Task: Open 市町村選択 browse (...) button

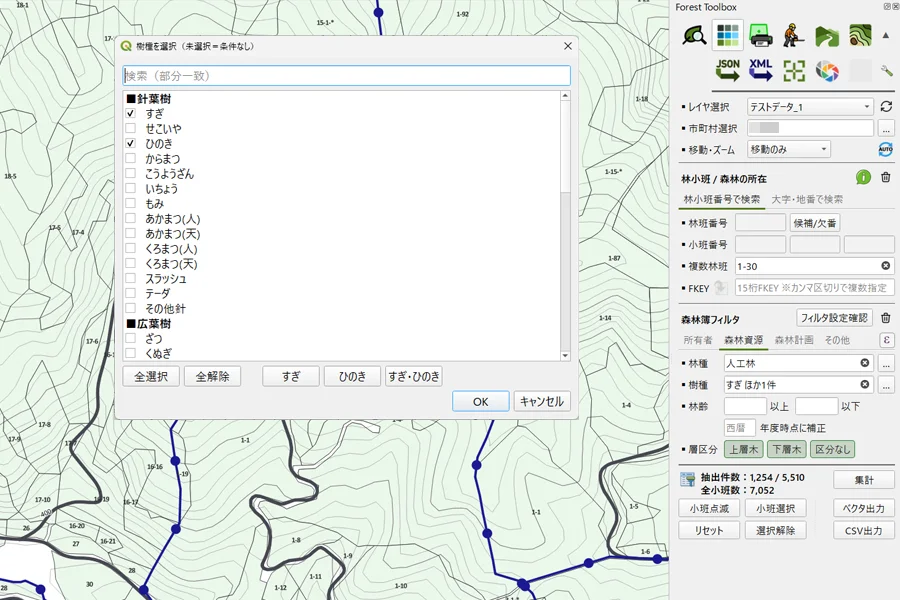Action: 886,128
